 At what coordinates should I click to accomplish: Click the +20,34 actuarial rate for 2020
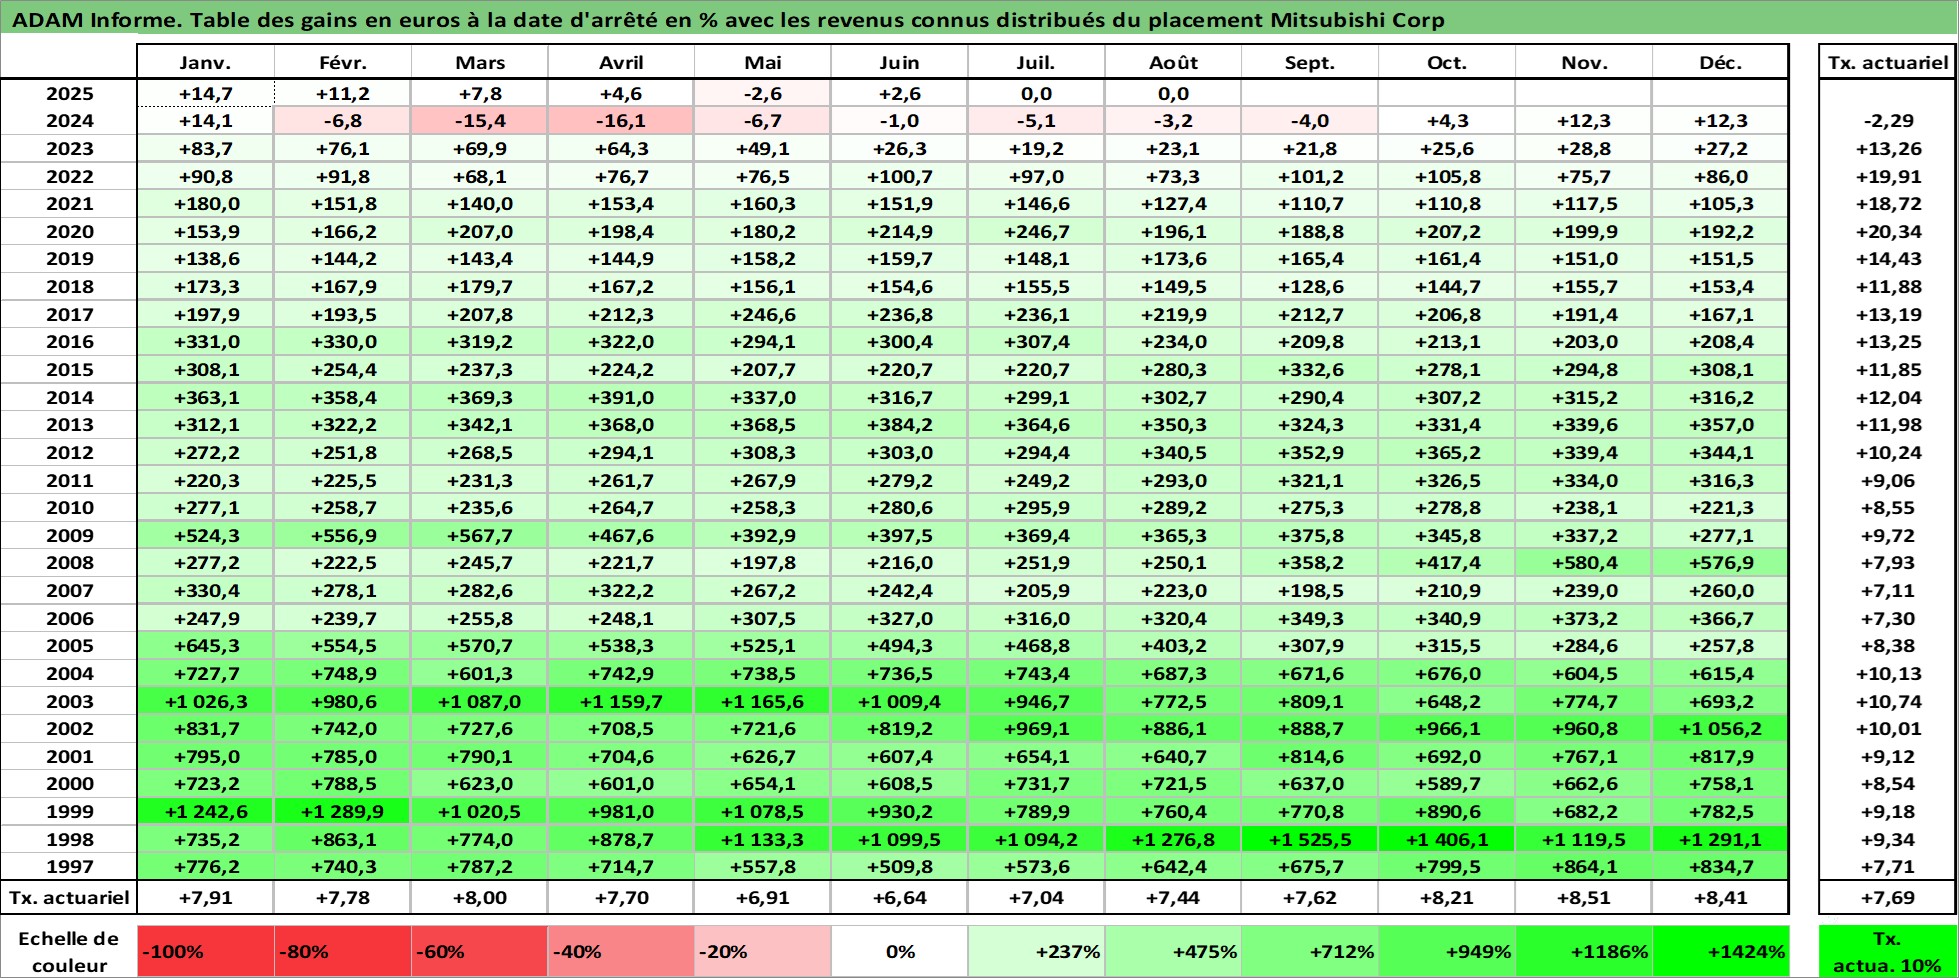point(1888,231)
